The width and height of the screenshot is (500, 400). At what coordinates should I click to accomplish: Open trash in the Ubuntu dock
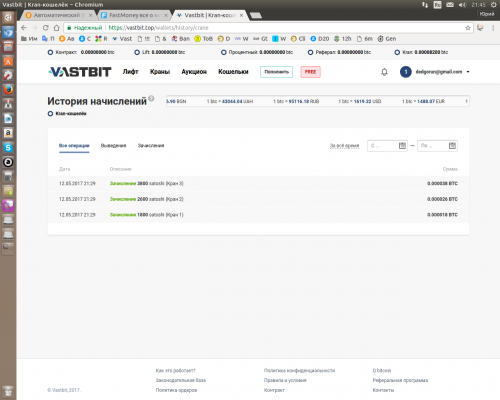[x=8, y=391]
